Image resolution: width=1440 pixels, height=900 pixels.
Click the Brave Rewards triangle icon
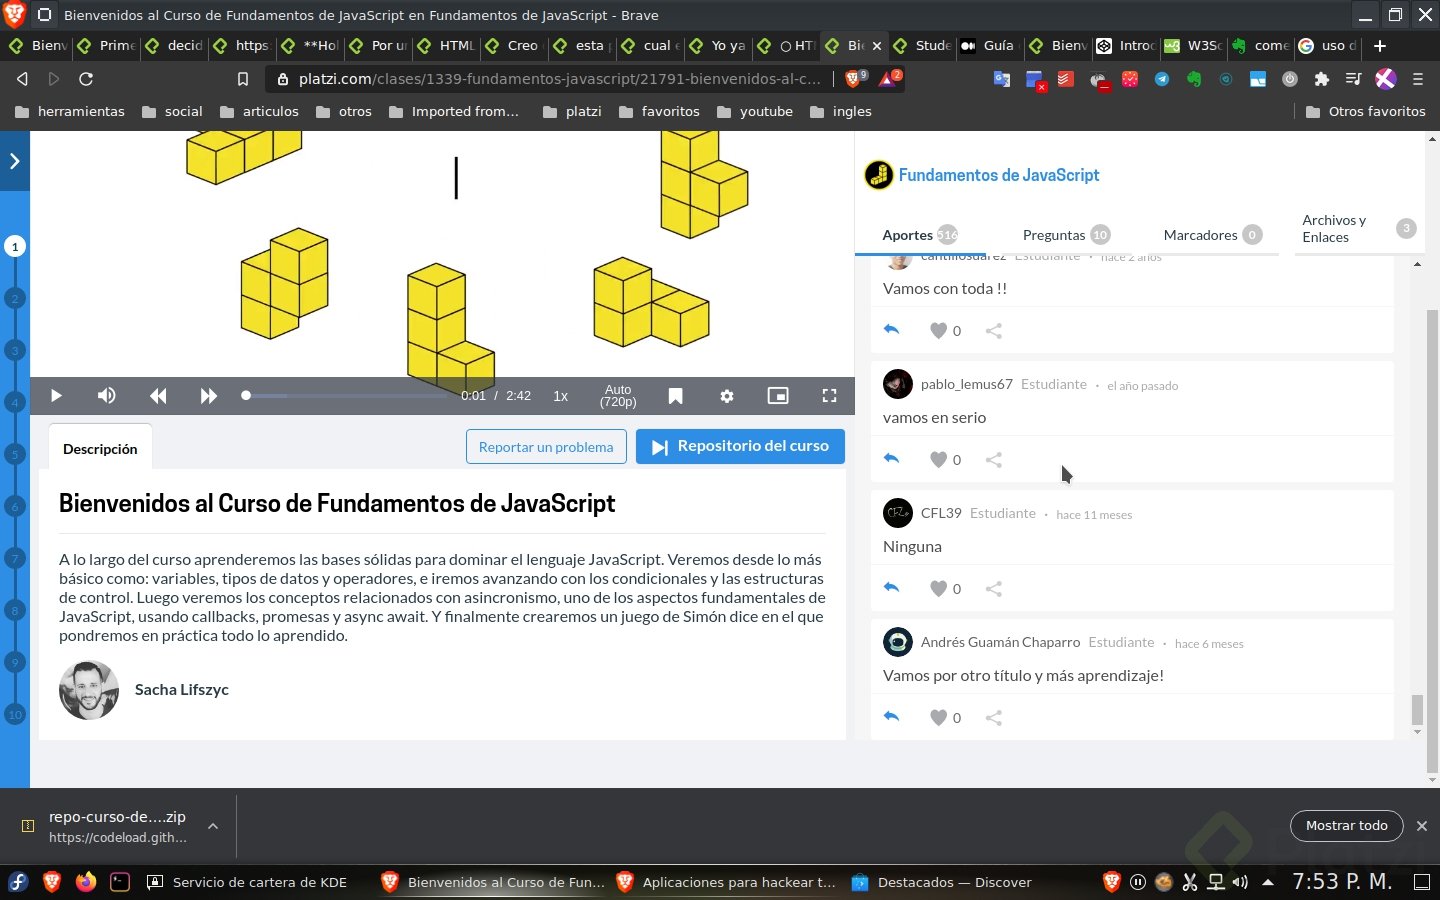(888, 78)
